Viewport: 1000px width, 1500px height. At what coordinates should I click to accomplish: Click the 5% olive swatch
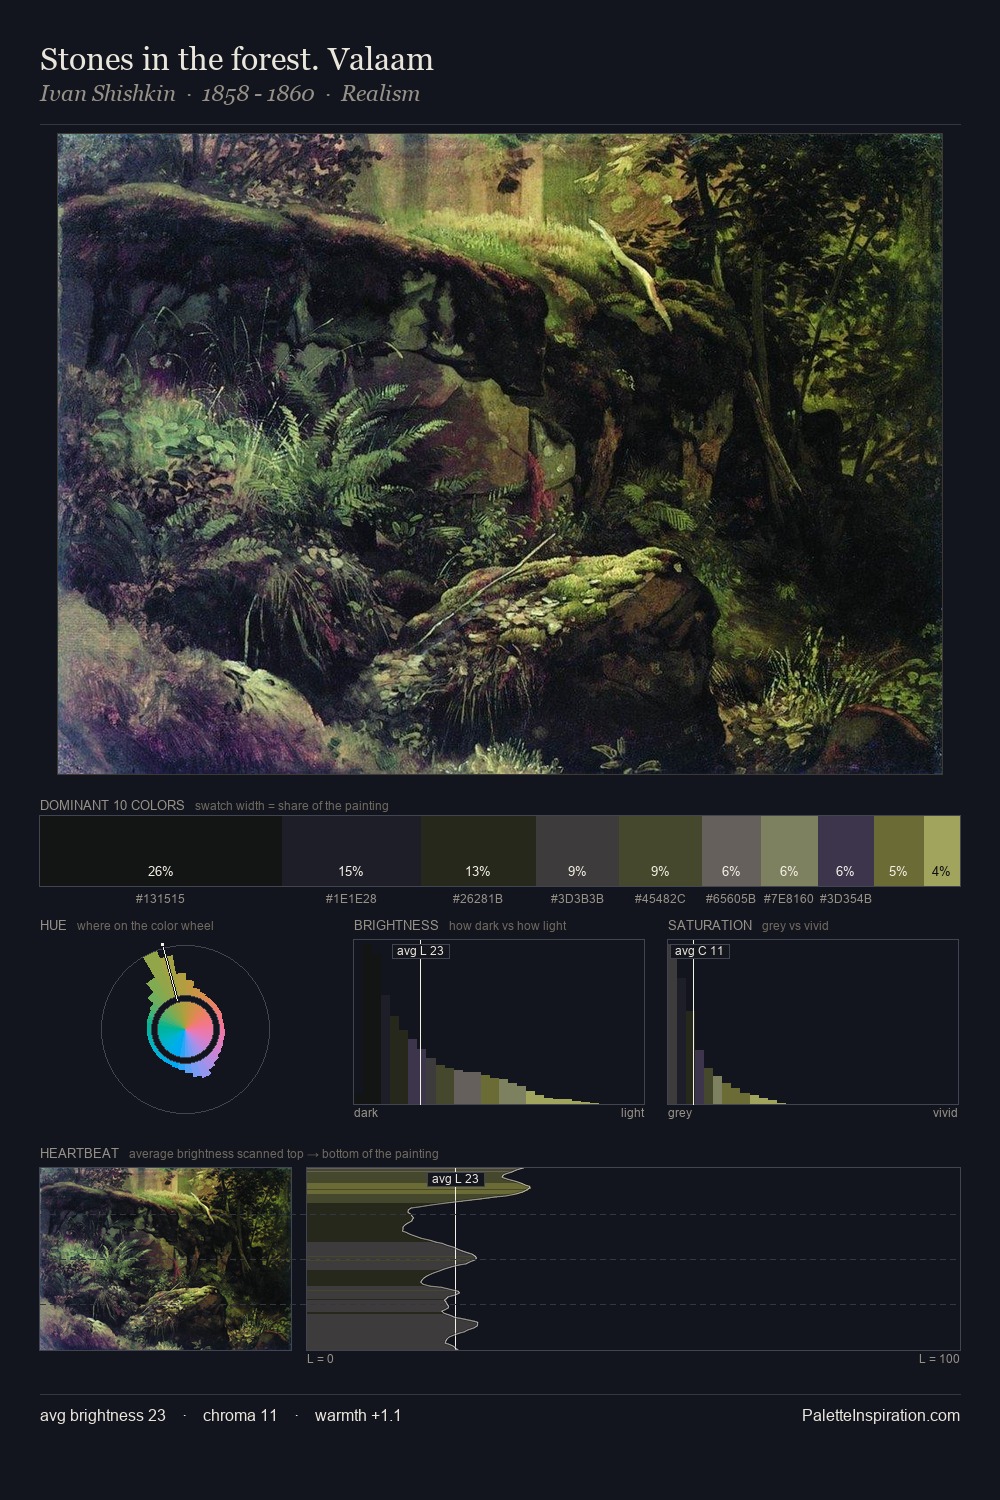click(899, 851)
